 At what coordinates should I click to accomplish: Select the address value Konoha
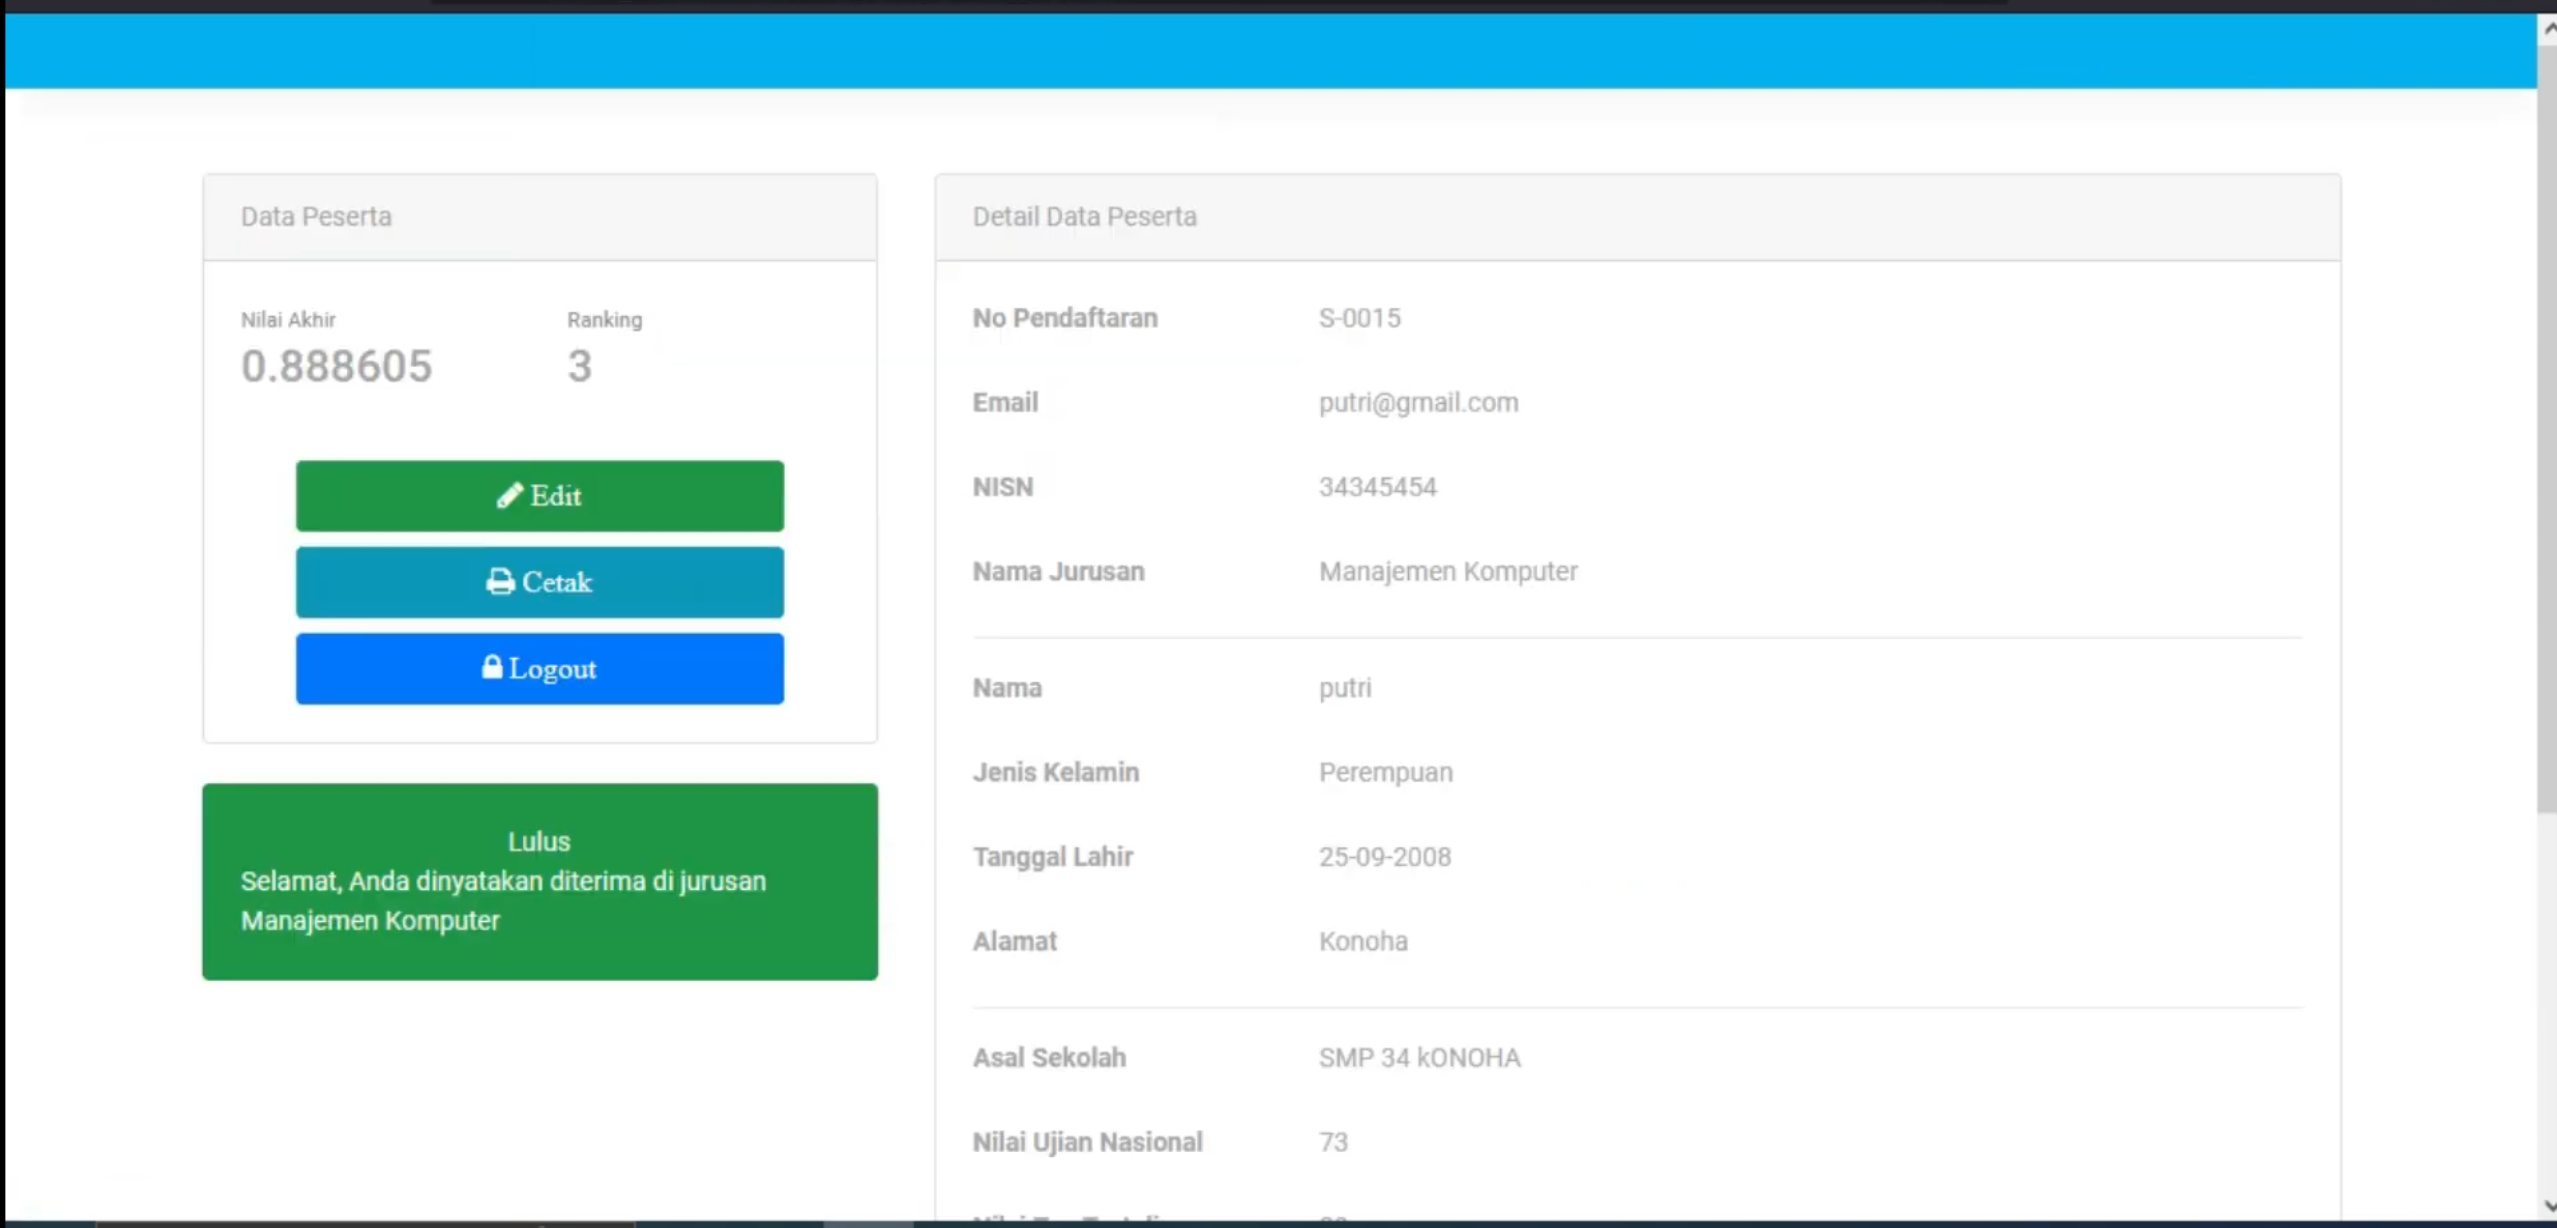pos(1363,941)
